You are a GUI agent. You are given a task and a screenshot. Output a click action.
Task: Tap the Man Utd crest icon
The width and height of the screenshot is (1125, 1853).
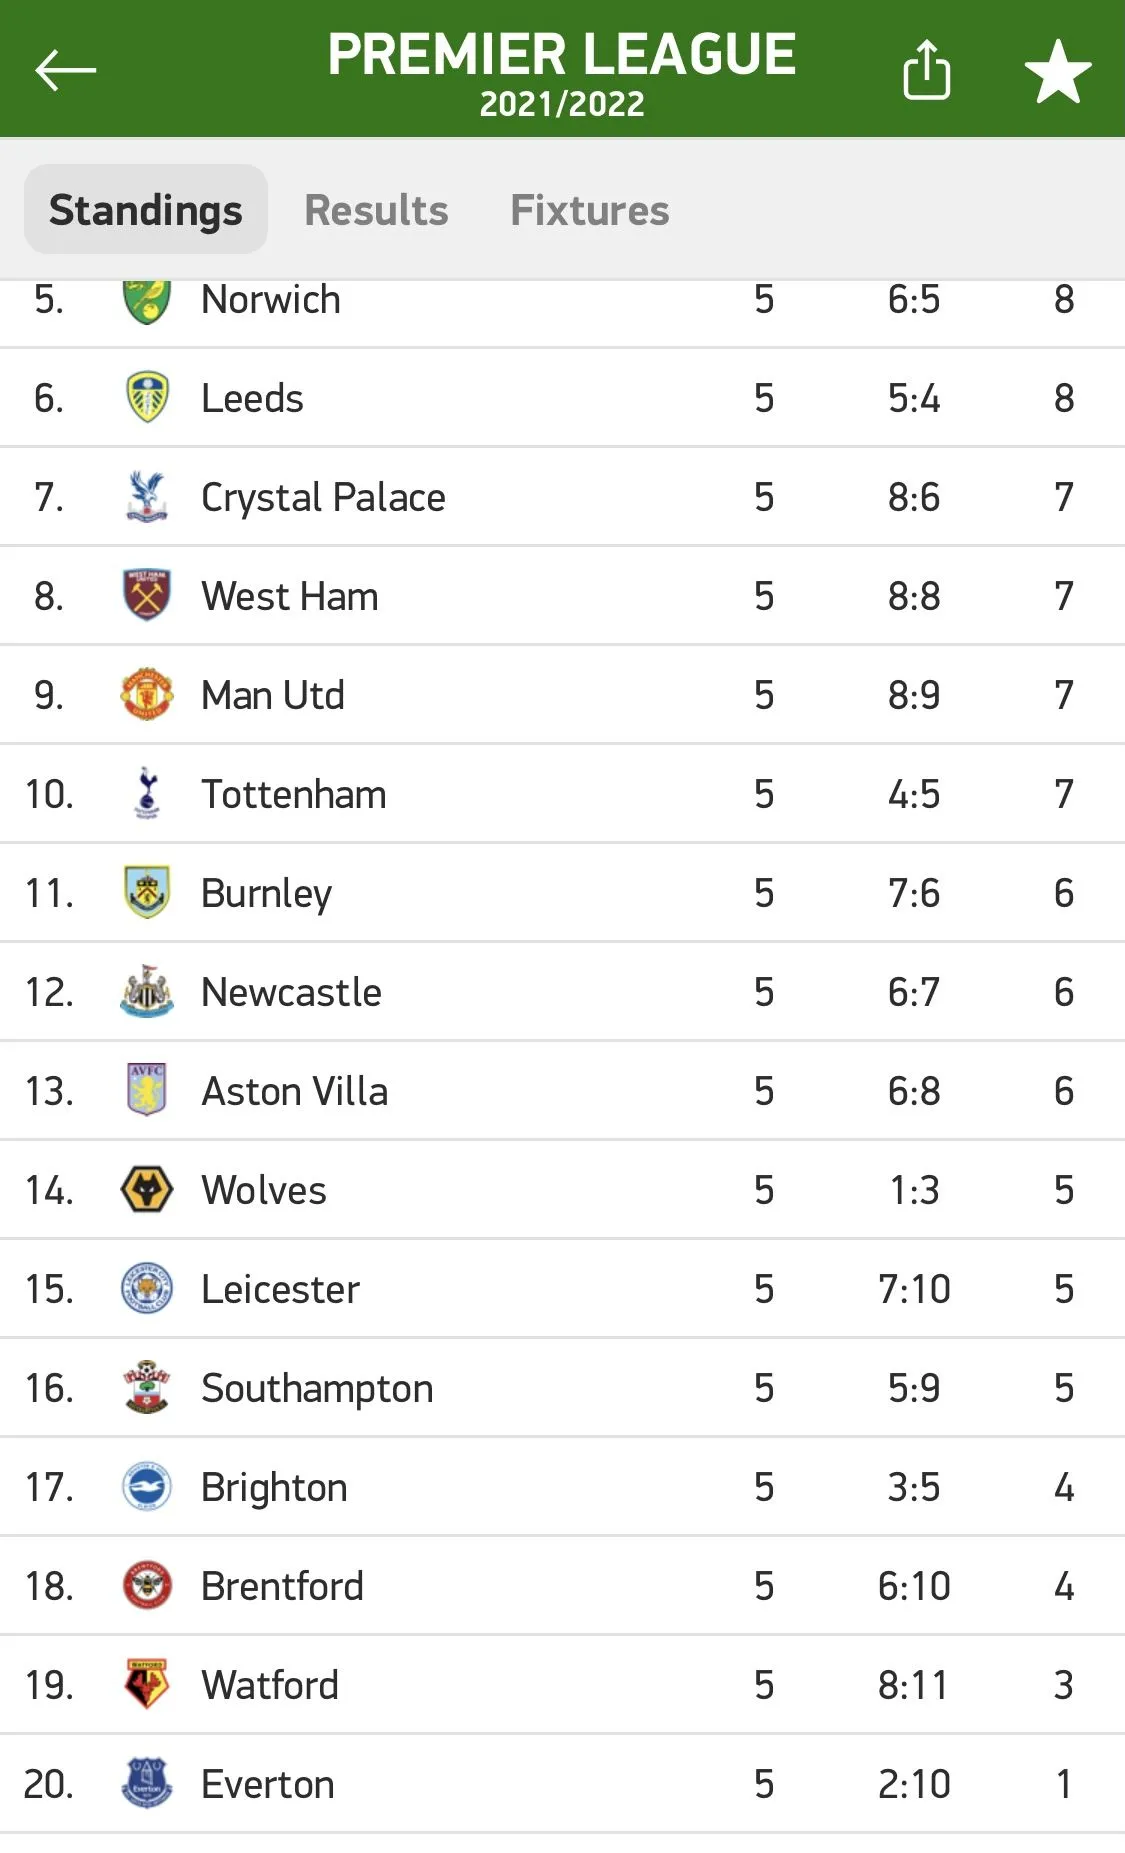click(x=147, y=694)
